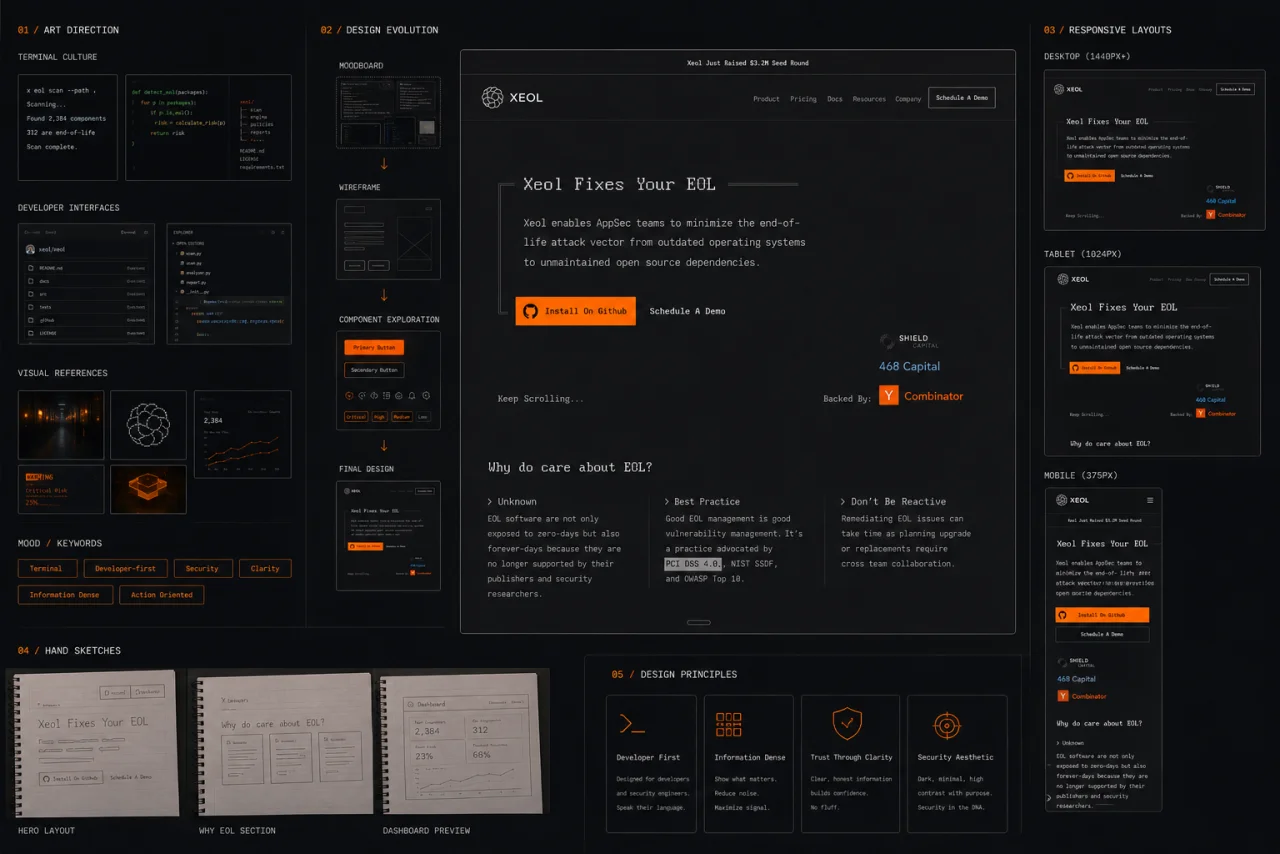Expand the Unknown section in the main mockup
Screen dimensions: 1280x854
click(x=512, y=501)
